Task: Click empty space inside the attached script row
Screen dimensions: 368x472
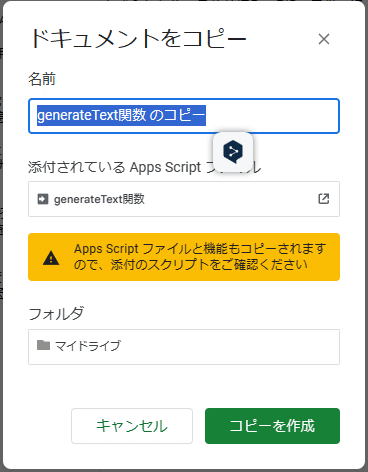Action: 230,199
